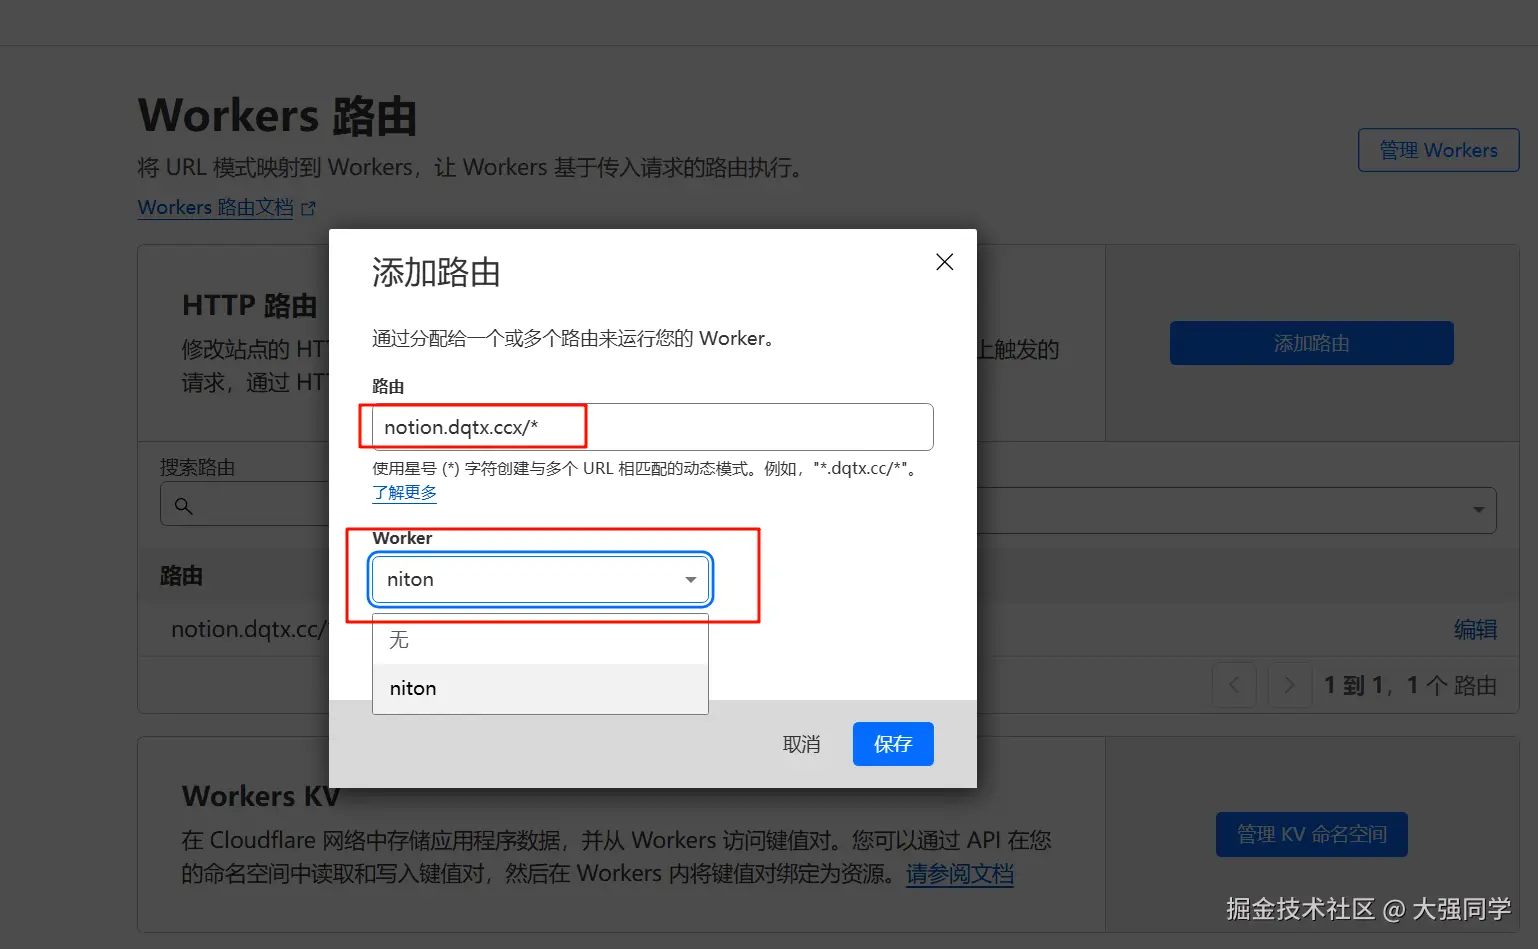This screenshot has width=1538, height=949.
Task: Open the 管理 Workers button
Action: [1438, 150]
